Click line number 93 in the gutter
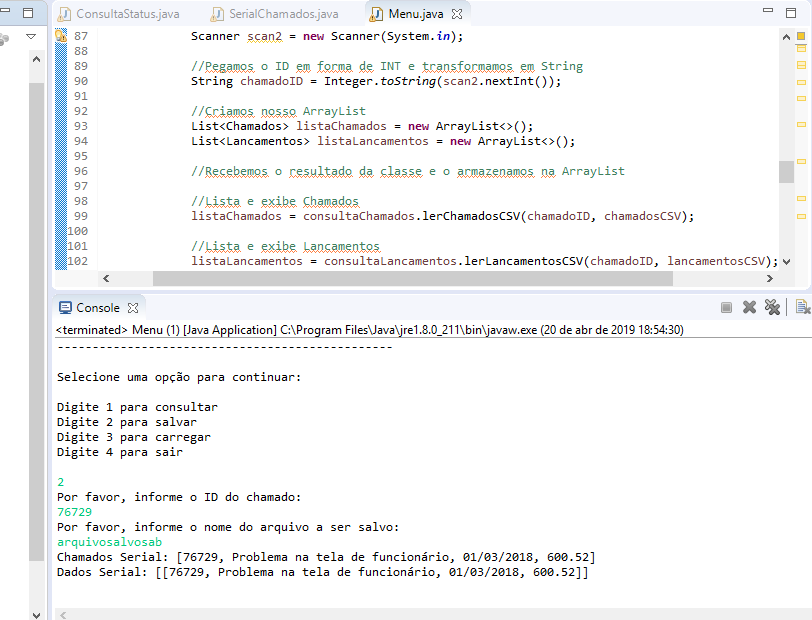This screenshot has height=620, width=812. (81, 126)
